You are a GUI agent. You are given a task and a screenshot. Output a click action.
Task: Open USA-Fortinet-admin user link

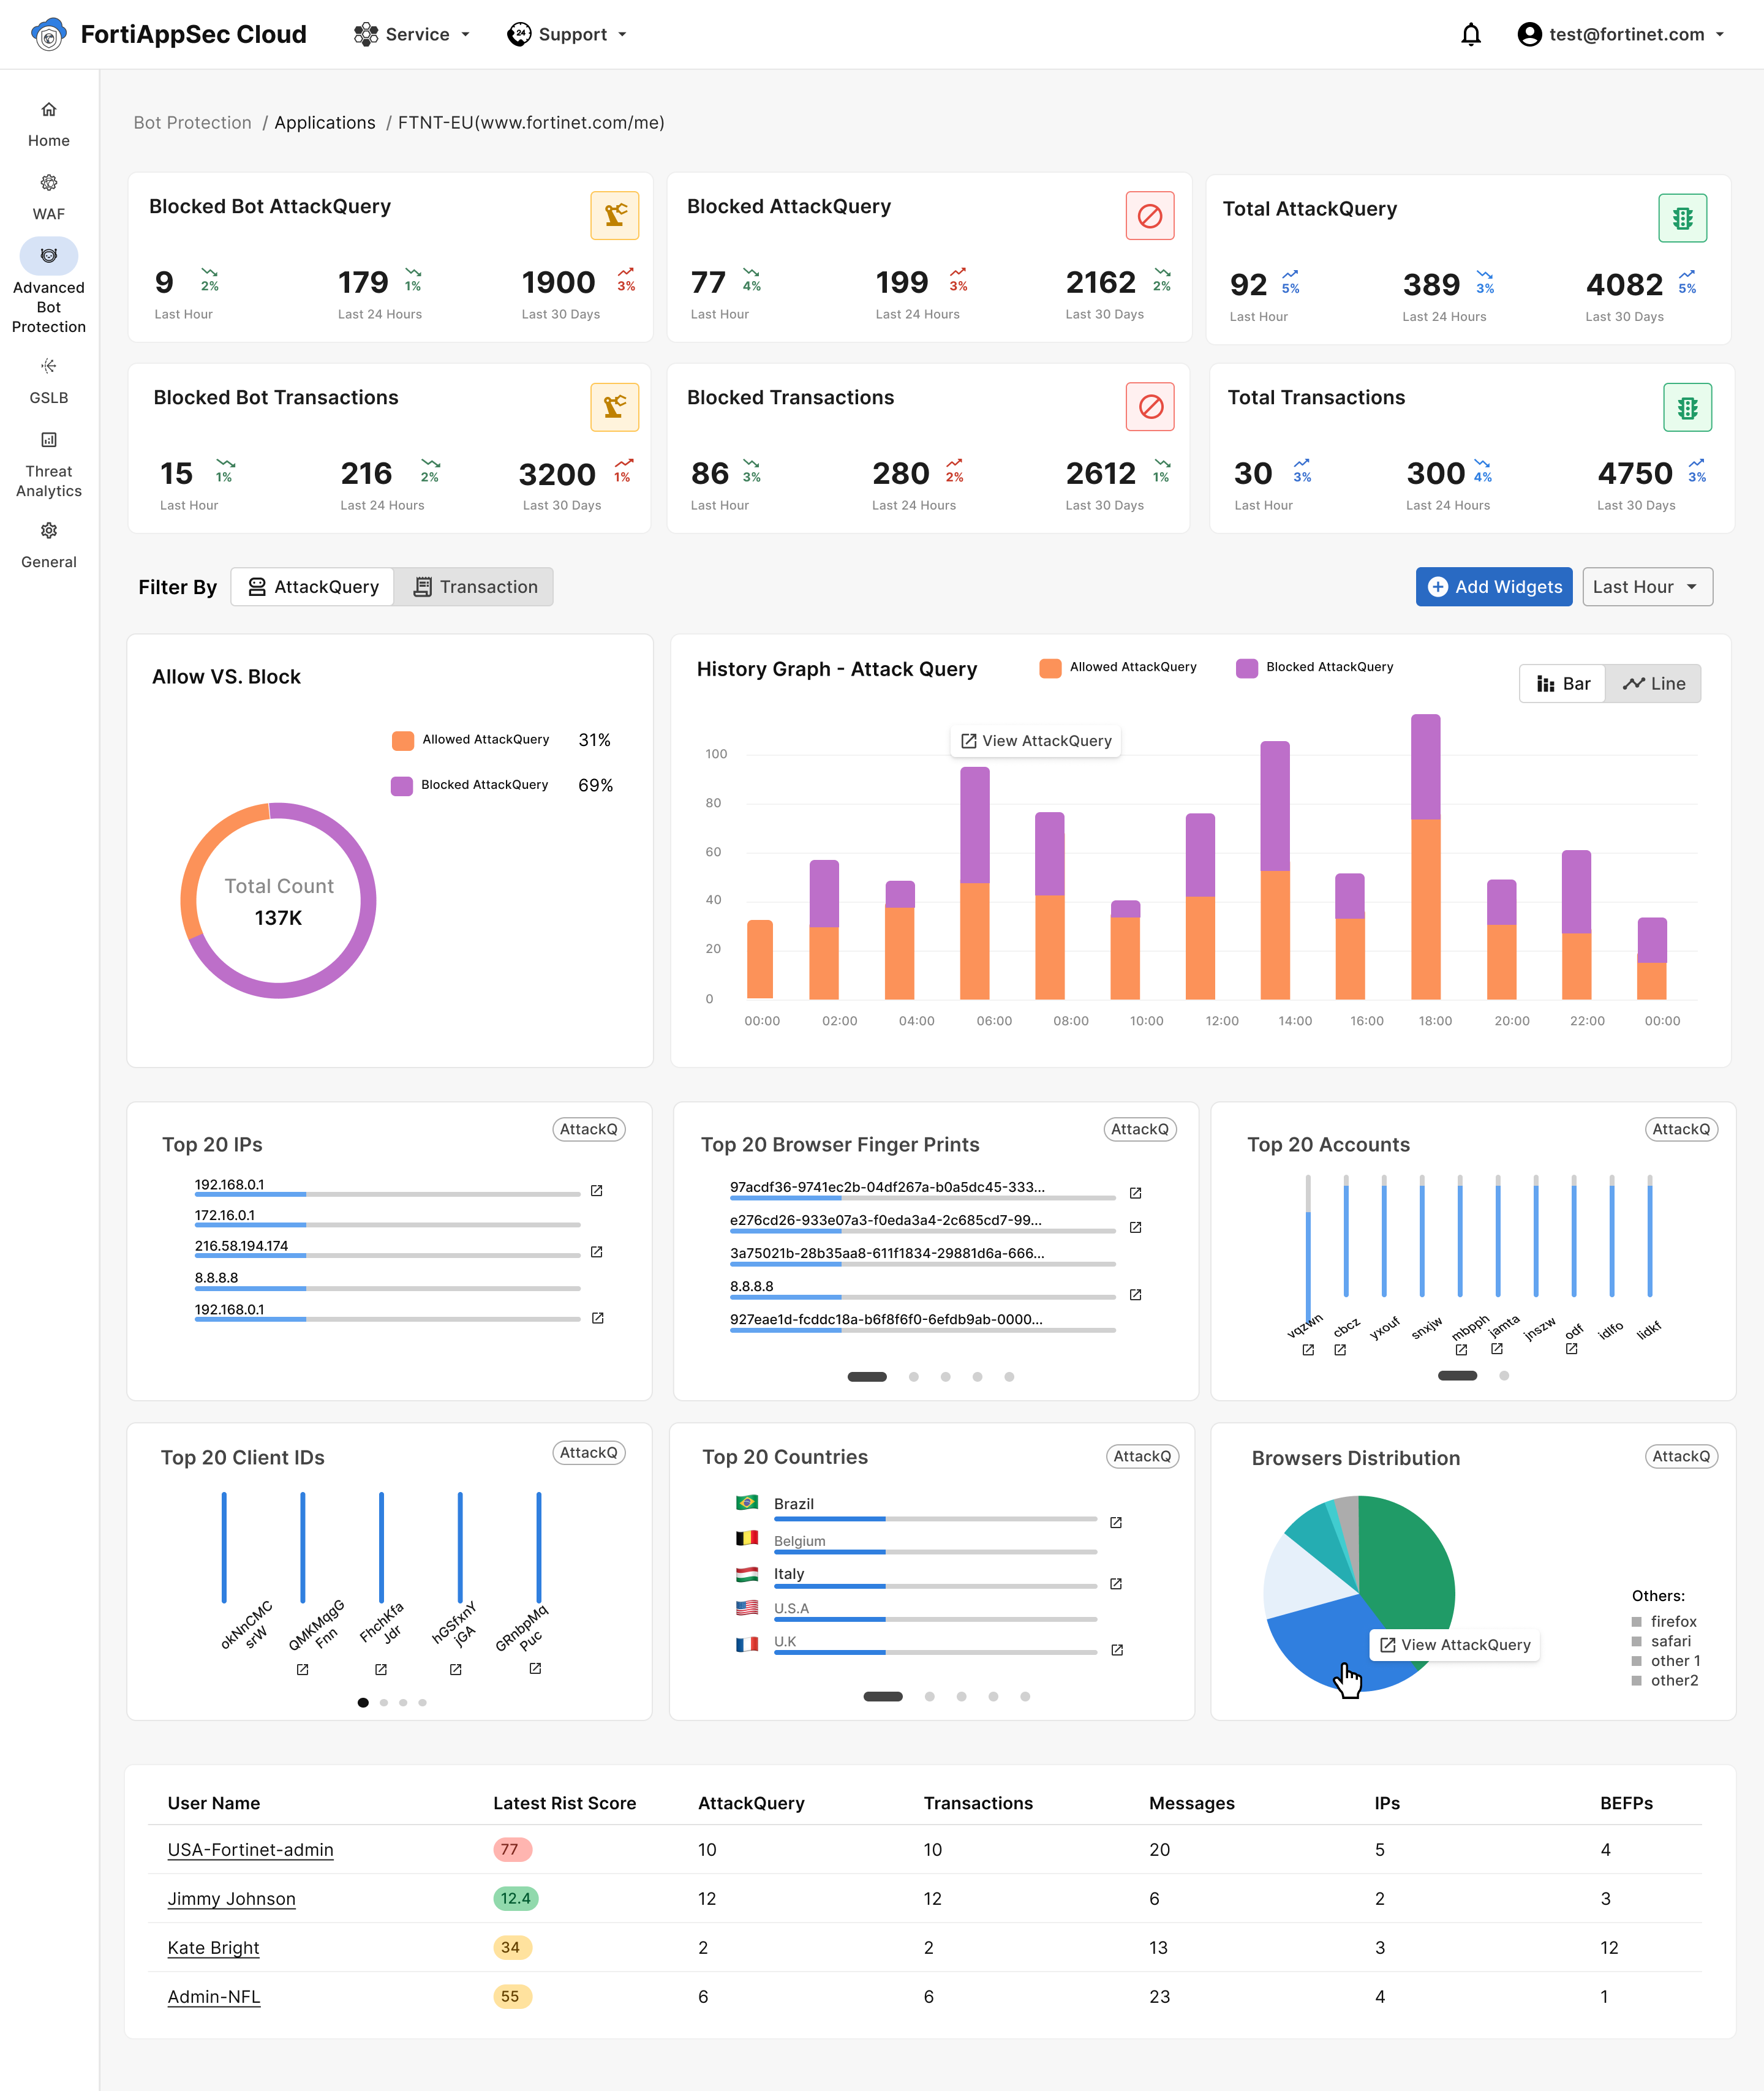click(x=250, y=1849)
